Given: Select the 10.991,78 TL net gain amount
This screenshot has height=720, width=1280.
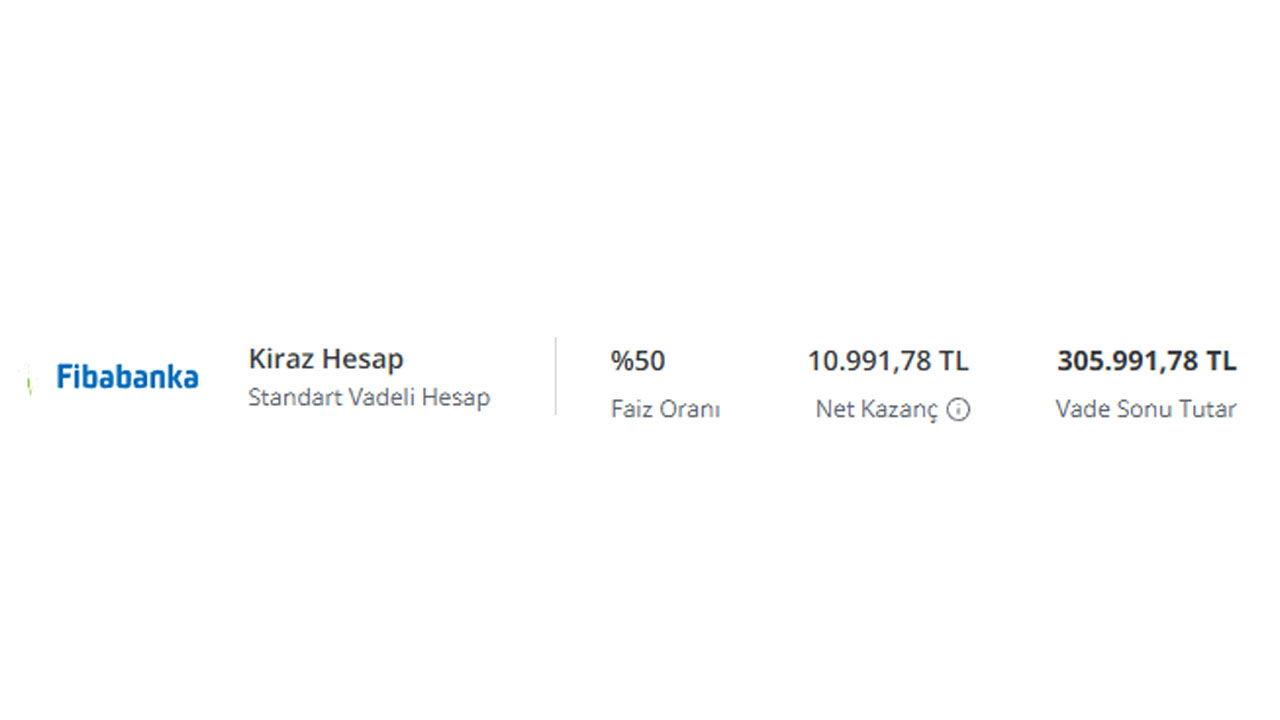Looking at the screenshot, I should click(x=888, y=361).
